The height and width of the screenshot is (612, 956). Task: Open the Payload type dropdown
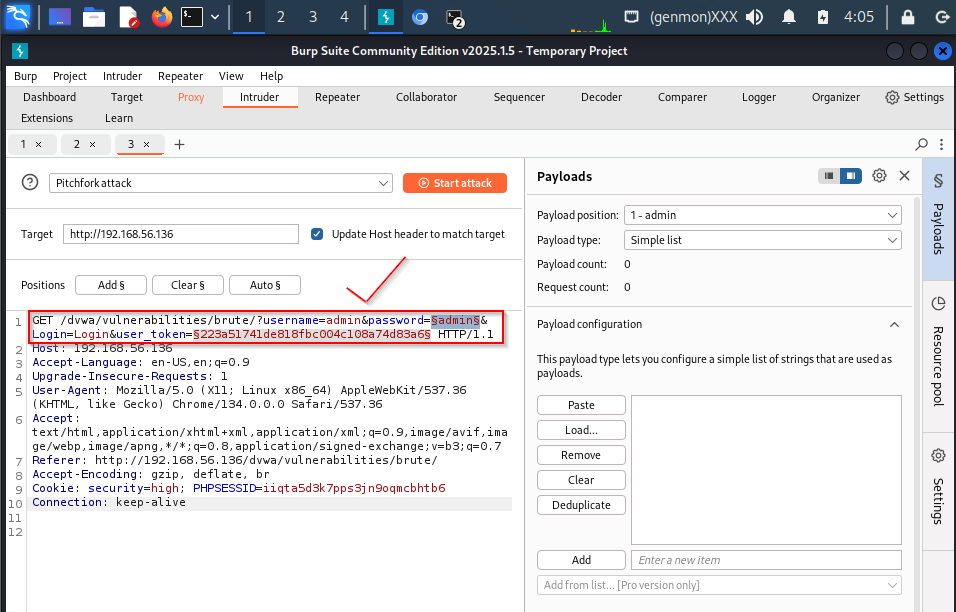763,240
